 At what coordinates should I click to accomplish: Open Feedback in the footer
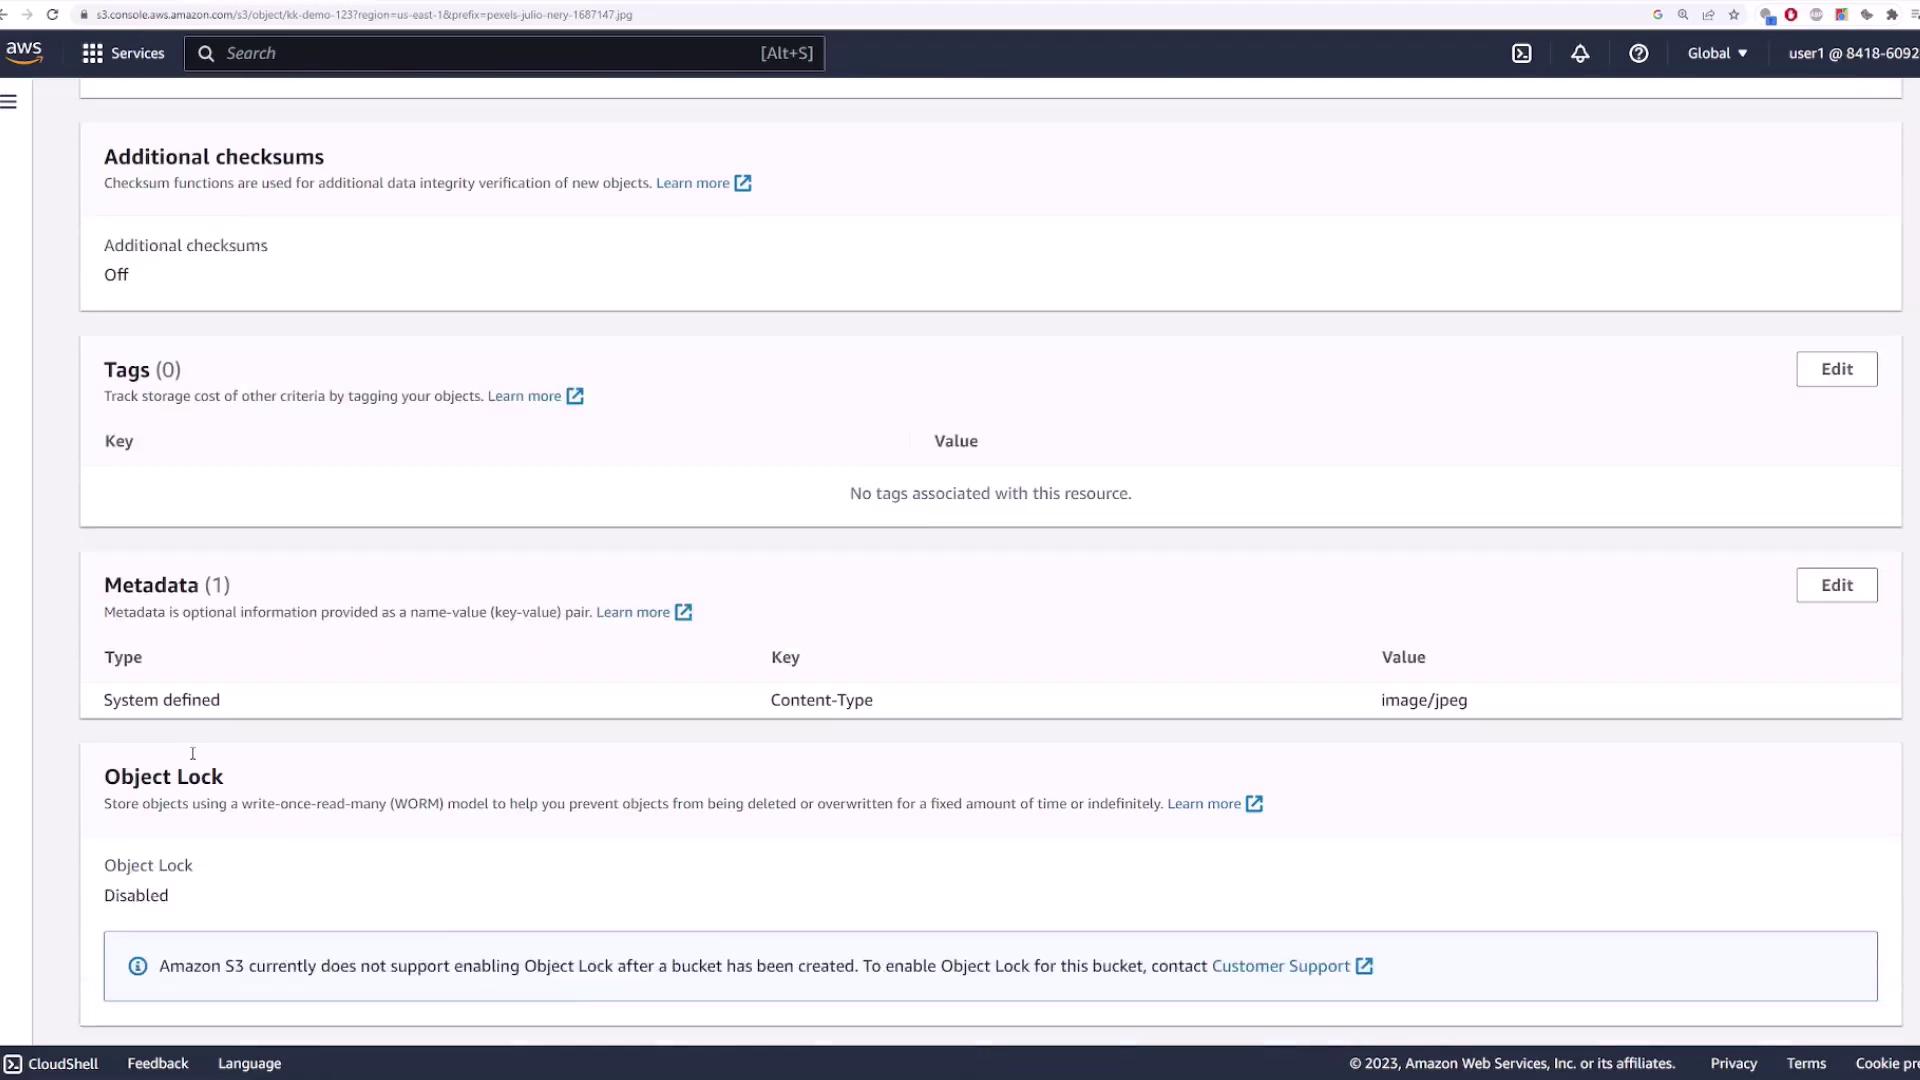(x=157, y=1063)
